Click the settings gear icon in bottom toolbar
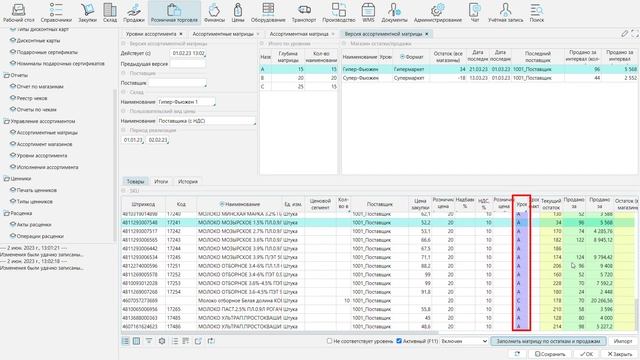Viewport: 640px width, 360px height. point(162,341)
